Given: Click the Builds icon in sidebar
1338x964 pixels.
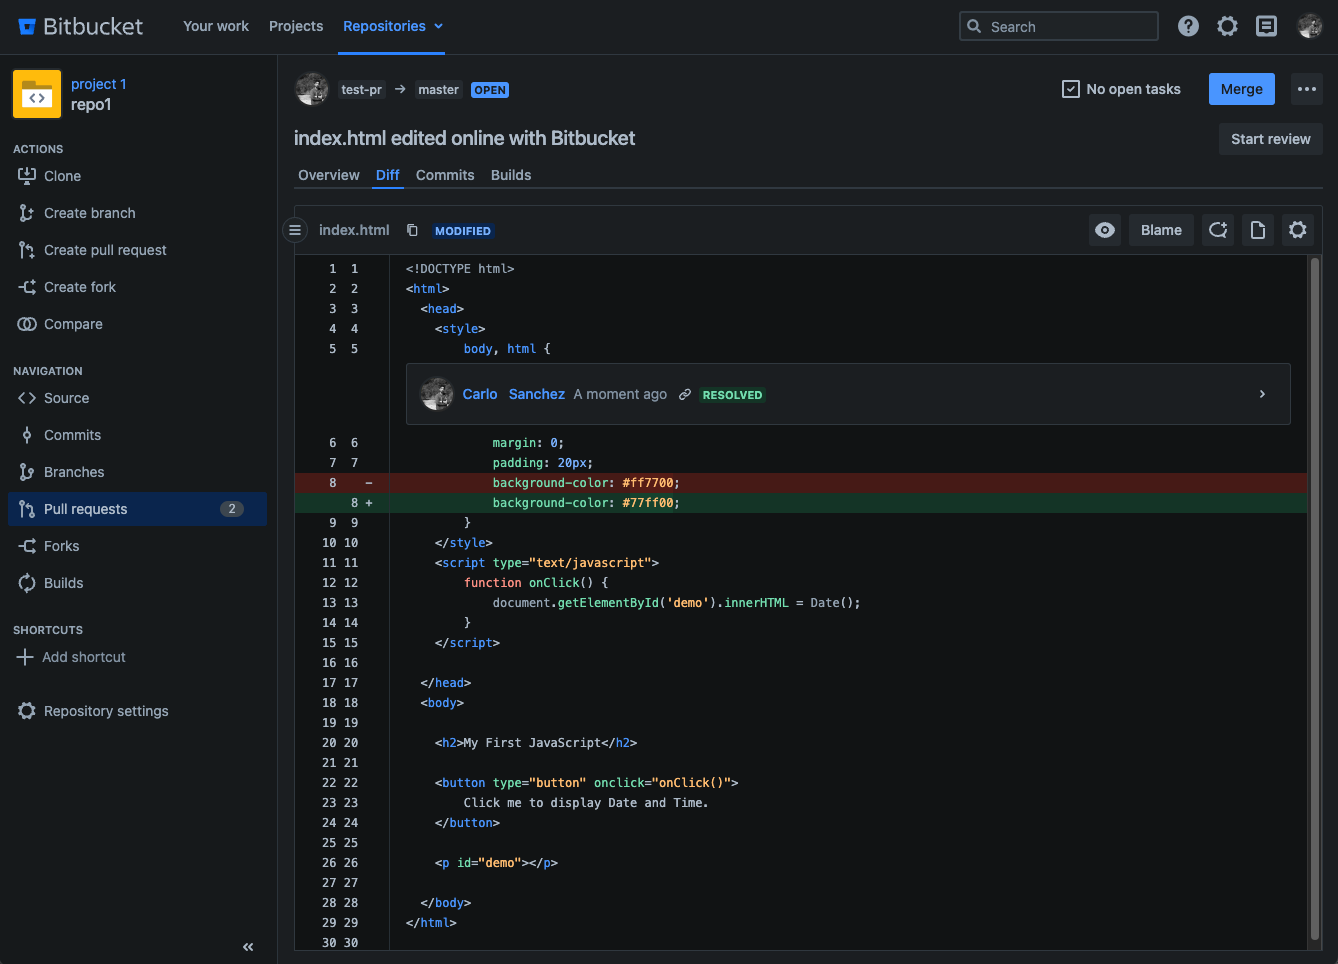Looking at the screenshot, I should (x=27, y=583).
